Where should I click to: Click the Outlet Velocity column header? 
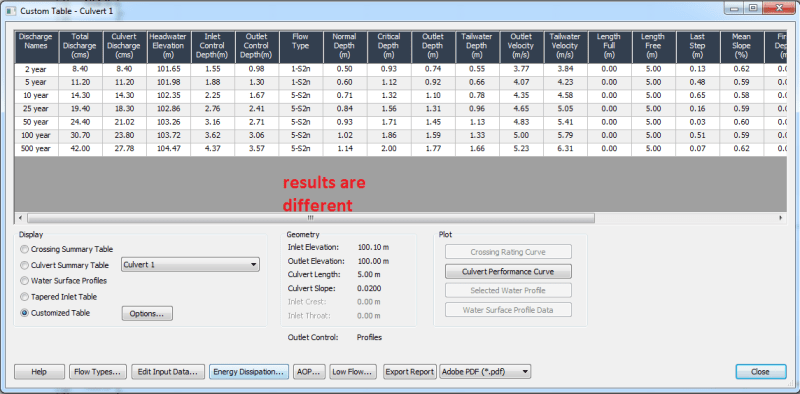(x=521, y=47)
